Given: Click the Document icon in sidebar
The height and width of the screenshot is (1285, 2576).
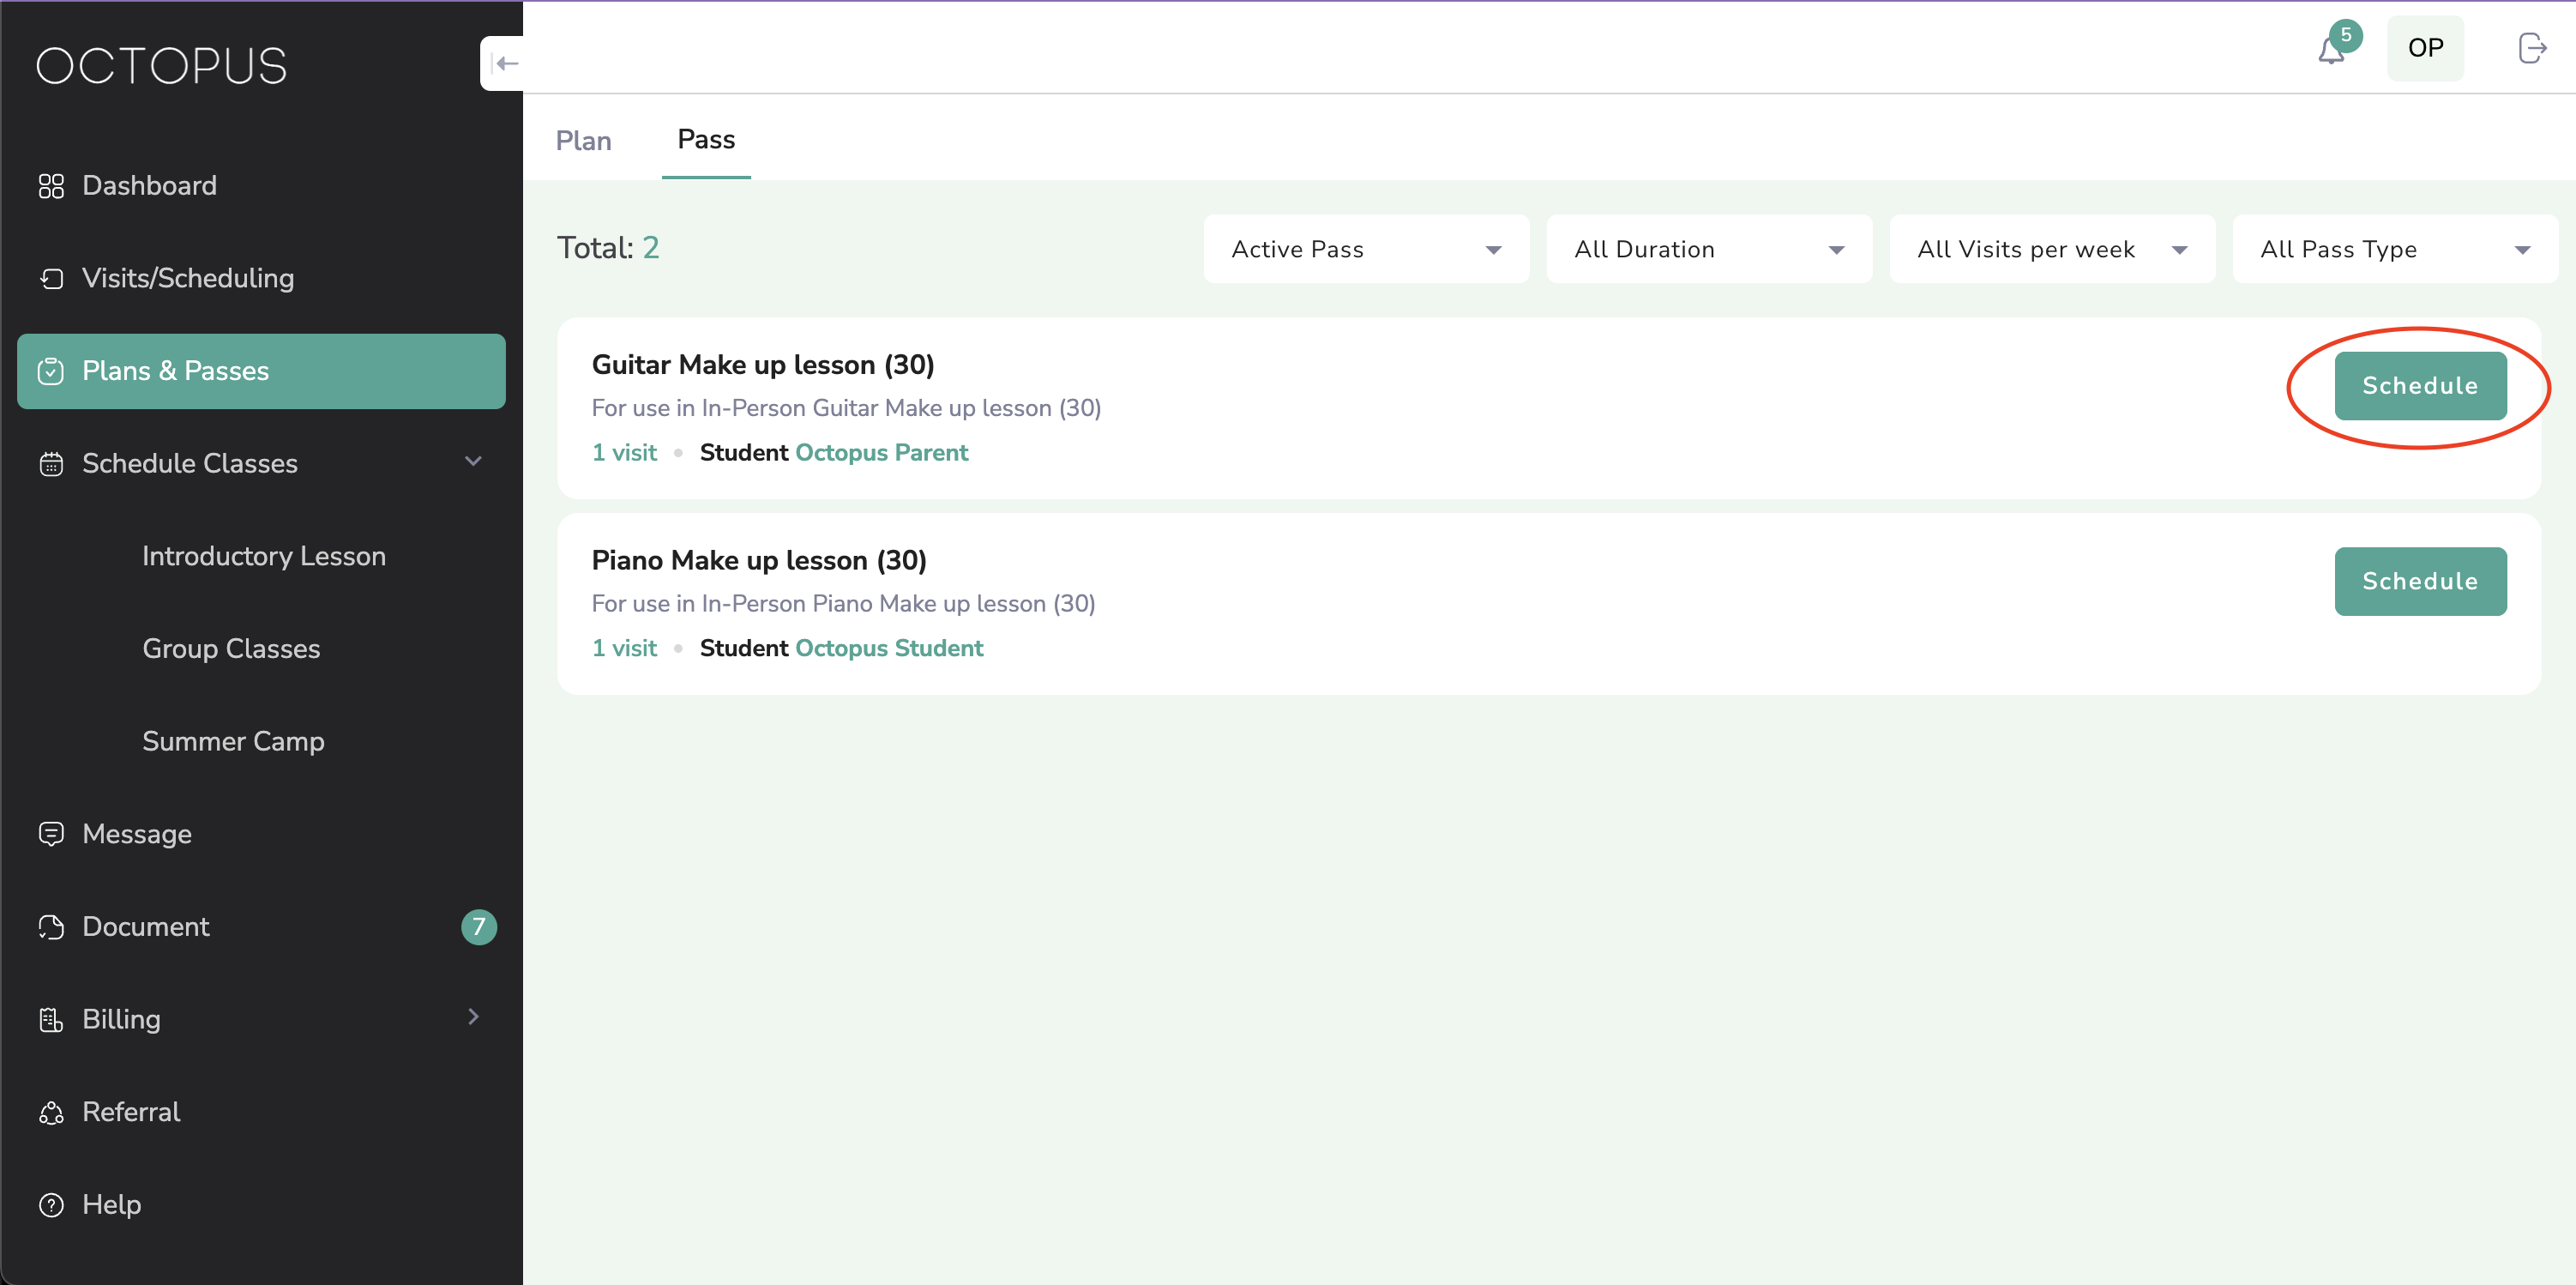Looking at the screenshot, I should coord(51,927).
